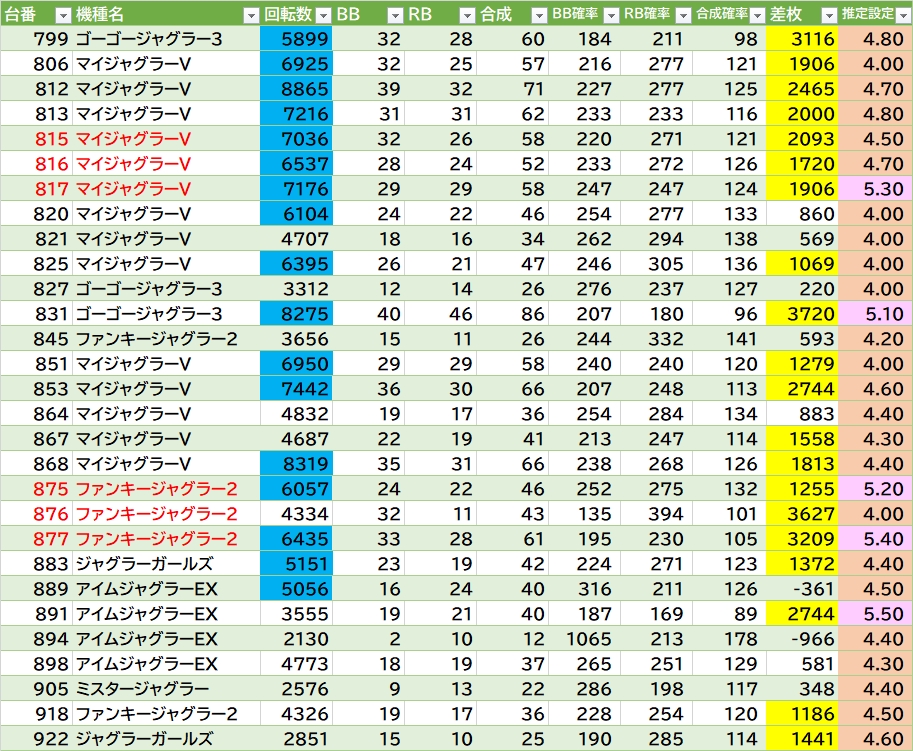Viewport: 913px width, 751px height.
Task: Select the ゴーゴージャグラー3 cell in row 799
Action: [x=166, y=39]
